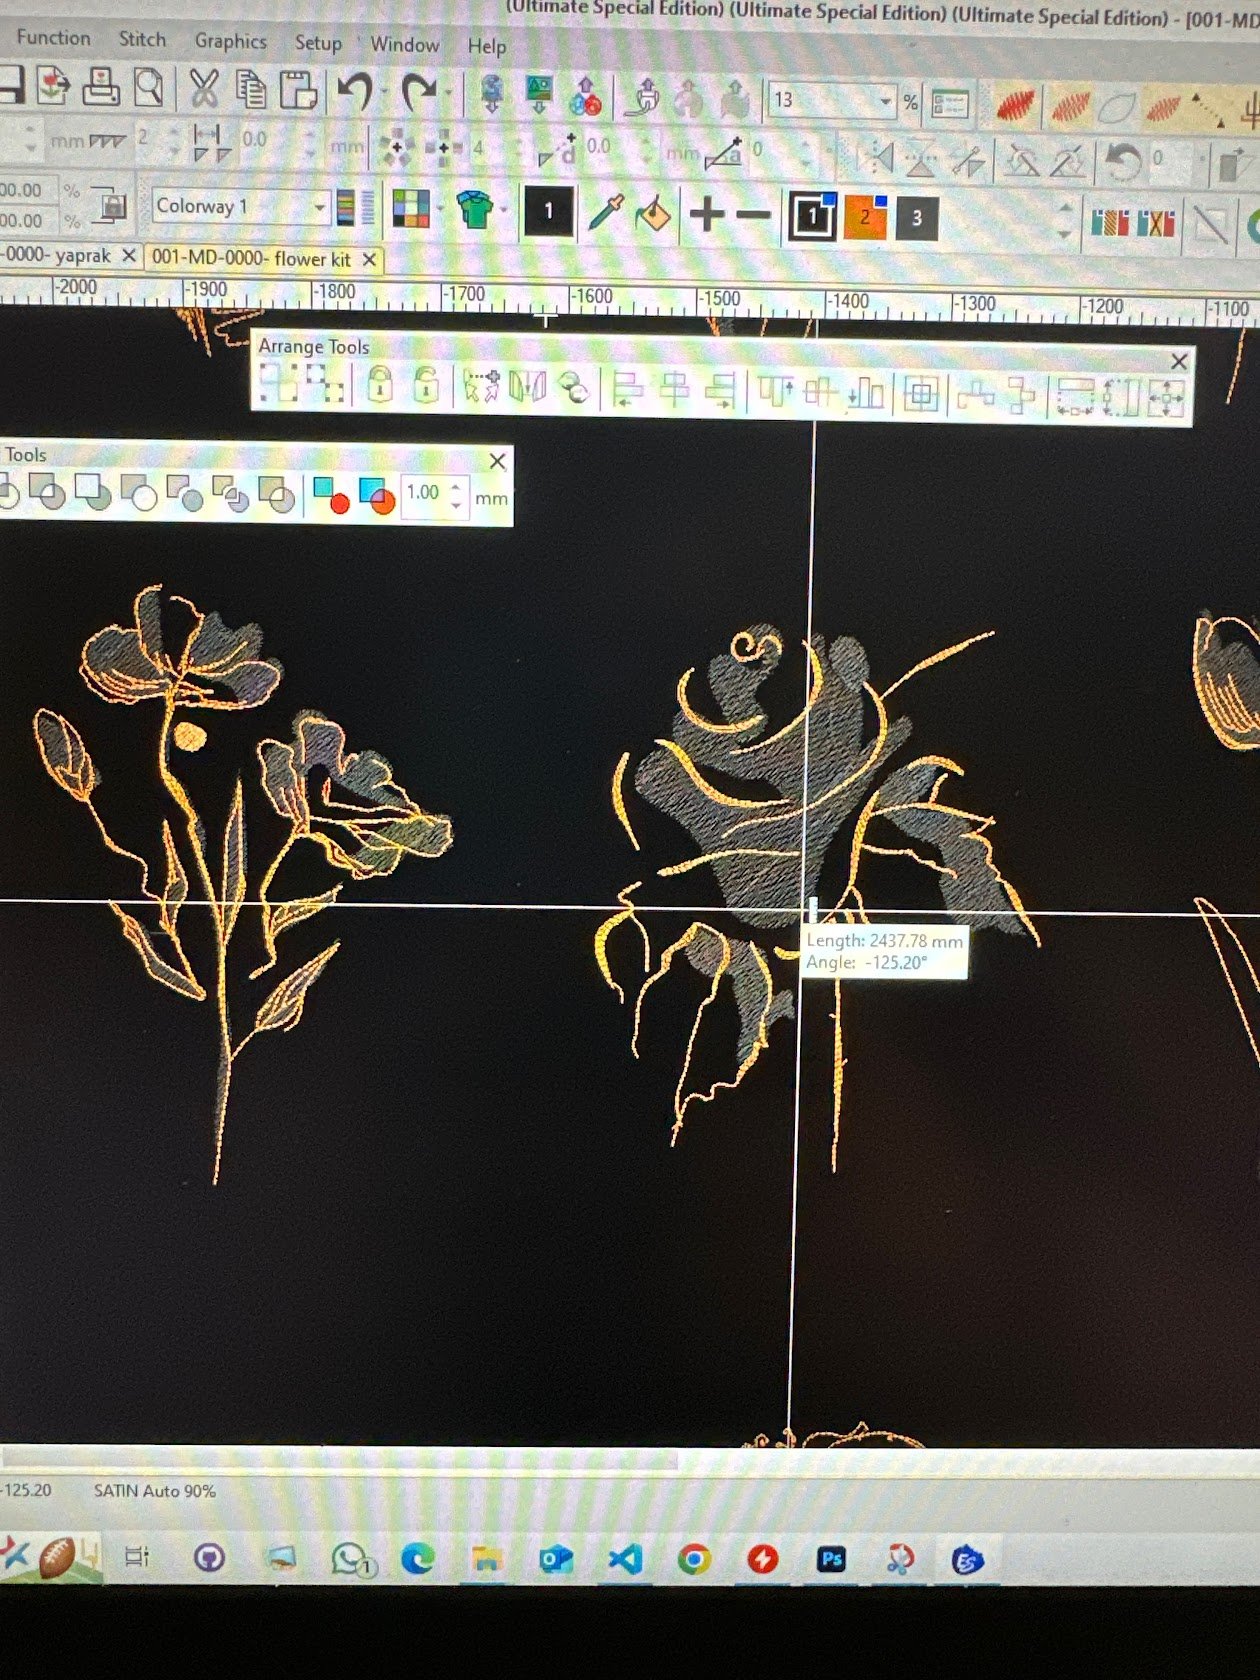Screen dimensions: 1260x1680
Task: Select the eyedropper color picker tool
Action: coord(606,213)
